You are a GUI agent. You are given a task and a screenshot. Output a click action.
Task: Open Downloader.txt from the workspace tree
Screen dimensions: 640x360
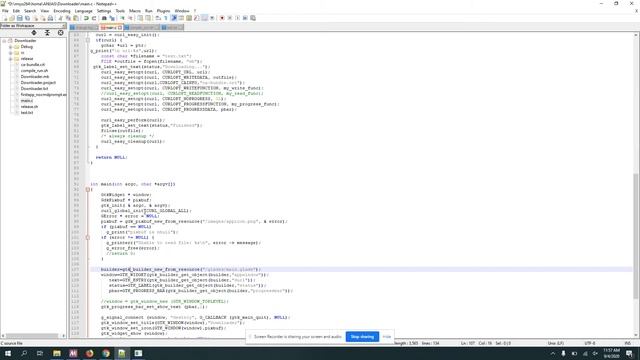(34, 89)
